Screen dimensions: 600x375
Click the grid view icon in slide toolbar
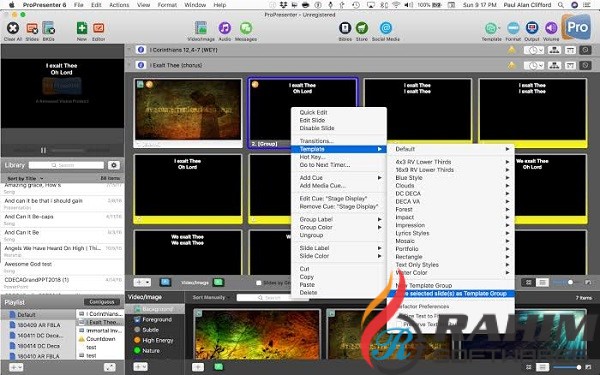pos(528,282)
